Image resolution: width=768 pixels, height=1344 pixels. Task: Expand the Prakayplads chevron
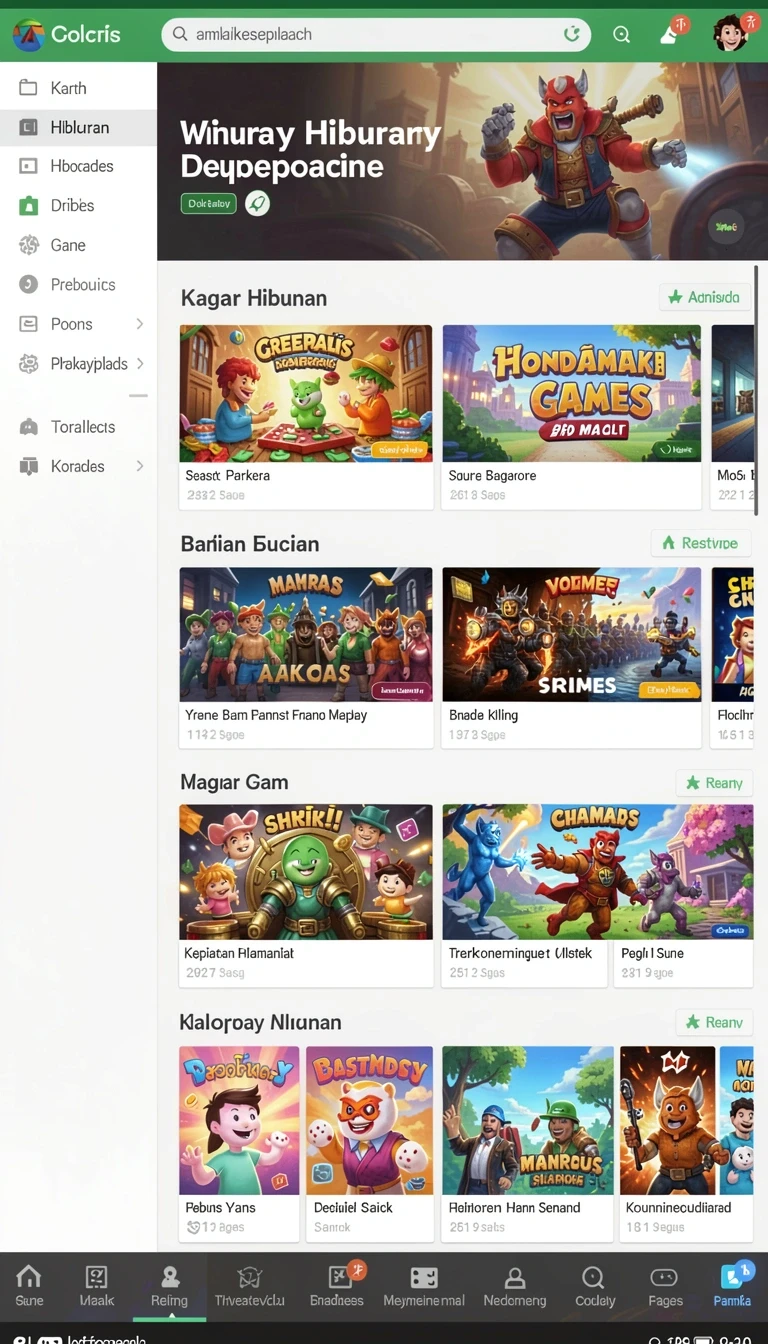[x=139, y=364]
